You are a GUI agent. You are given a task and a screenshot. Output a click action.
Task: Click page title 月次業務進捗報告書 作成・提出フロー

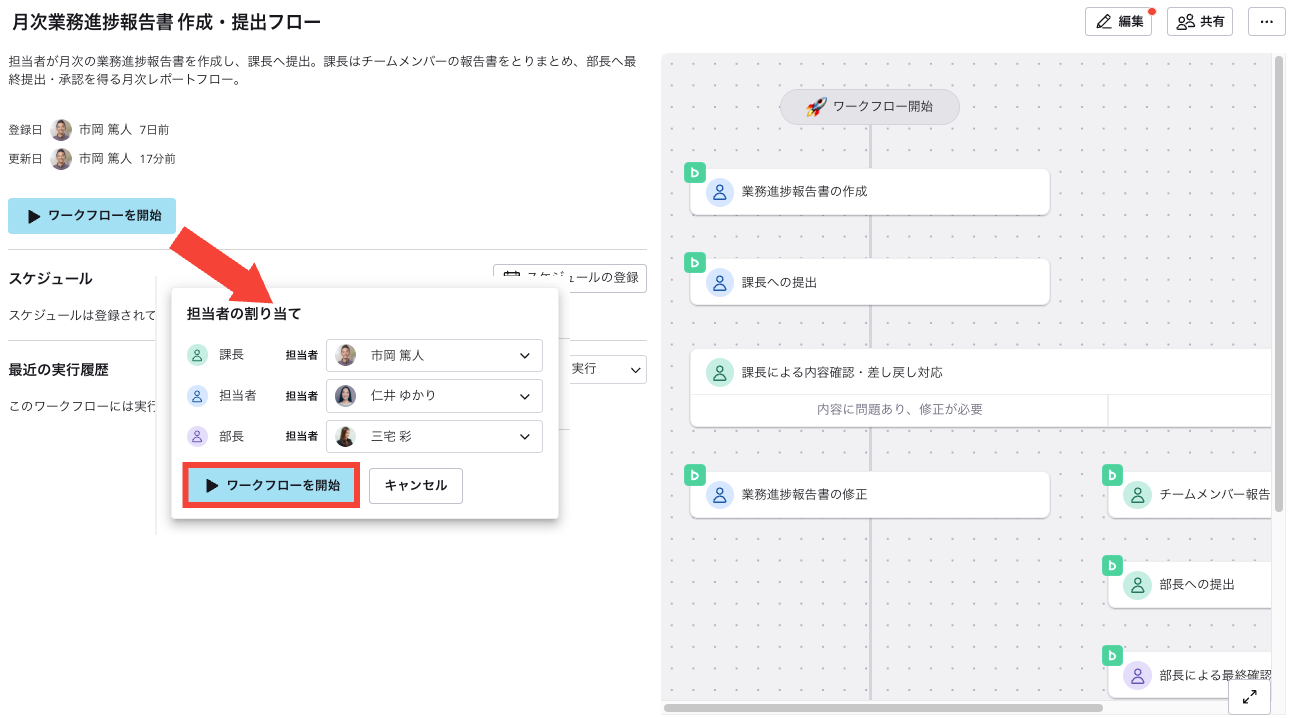[166, 21]
